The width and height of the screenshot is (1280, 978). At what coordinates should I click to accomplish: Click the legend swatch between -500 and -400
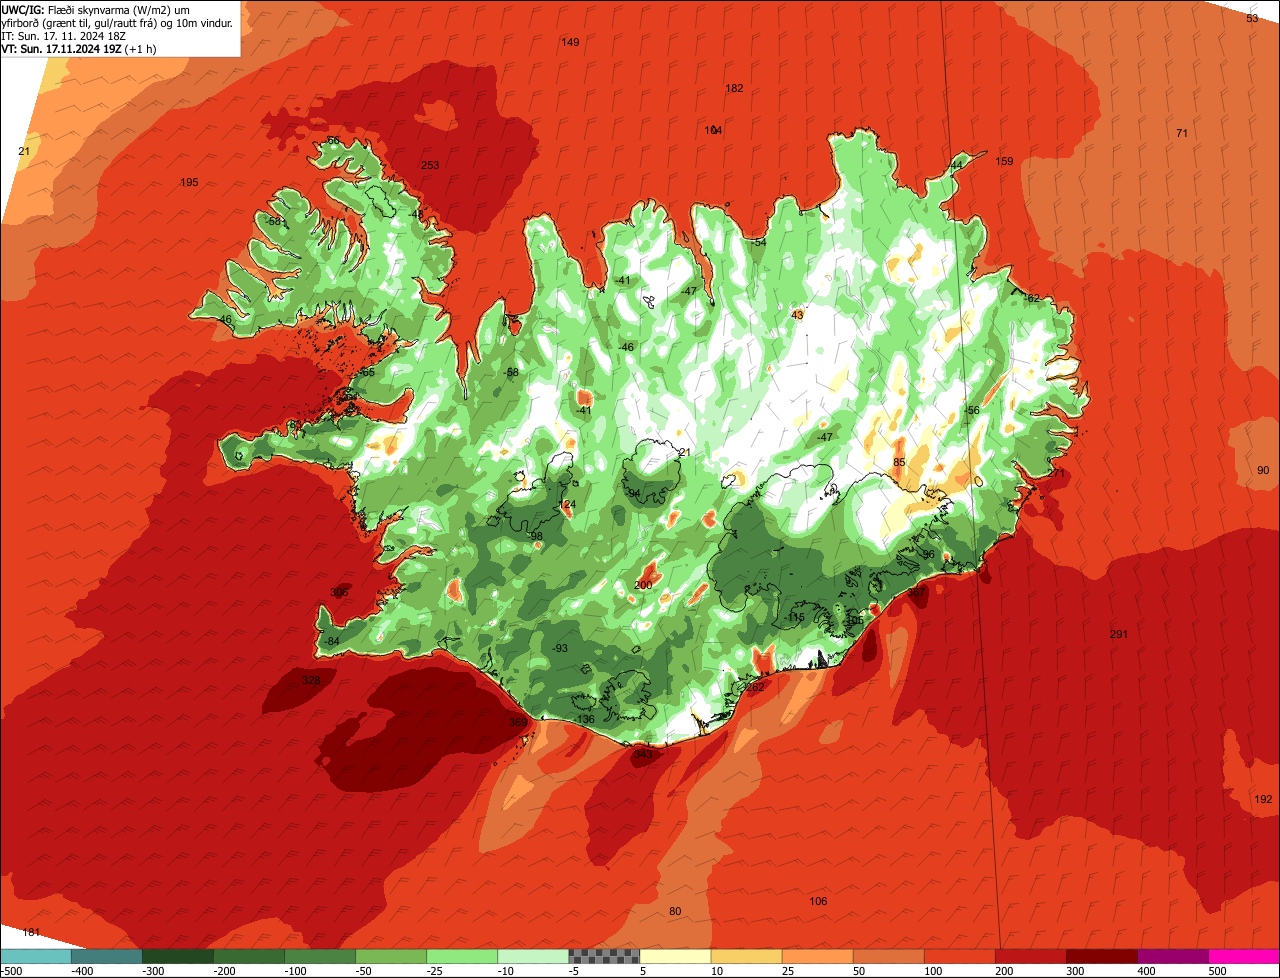[36, 956]
